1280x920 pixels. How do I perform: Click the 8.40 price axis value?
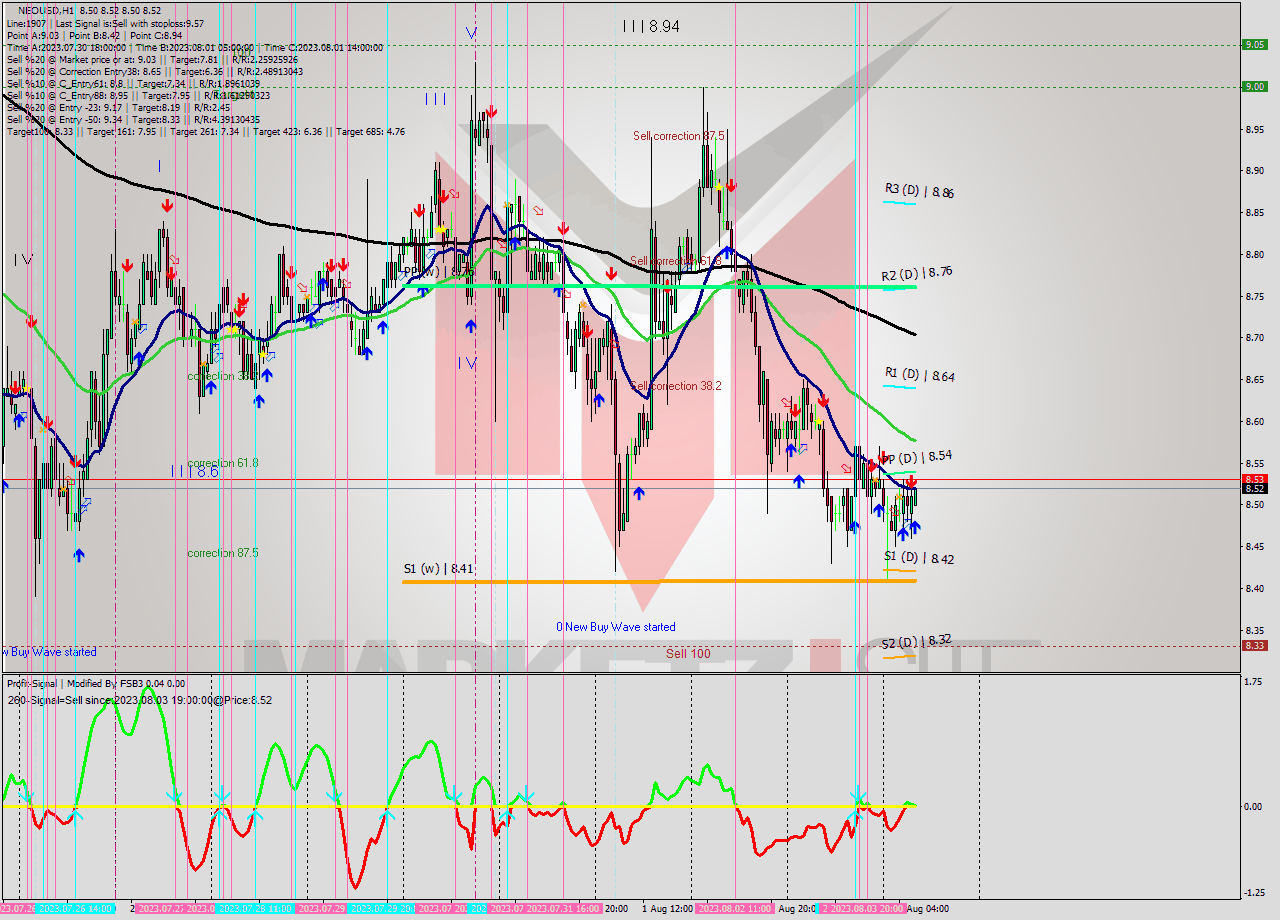(1254, 588)
